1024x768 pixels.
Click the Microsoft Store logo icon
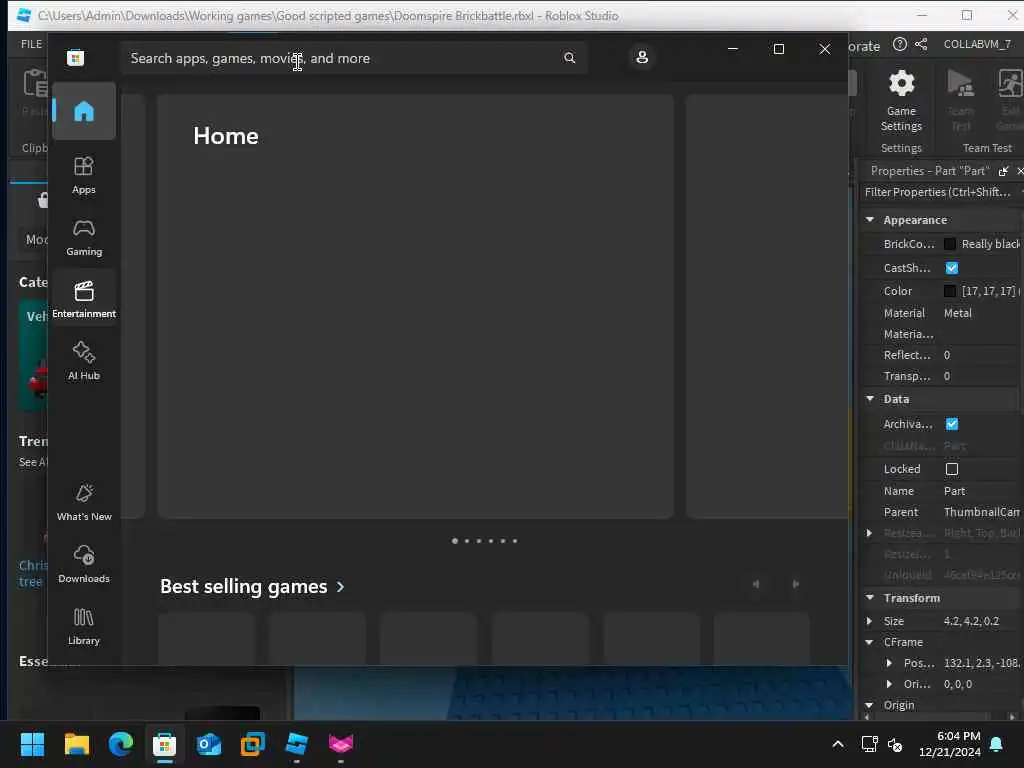point(76,58)
